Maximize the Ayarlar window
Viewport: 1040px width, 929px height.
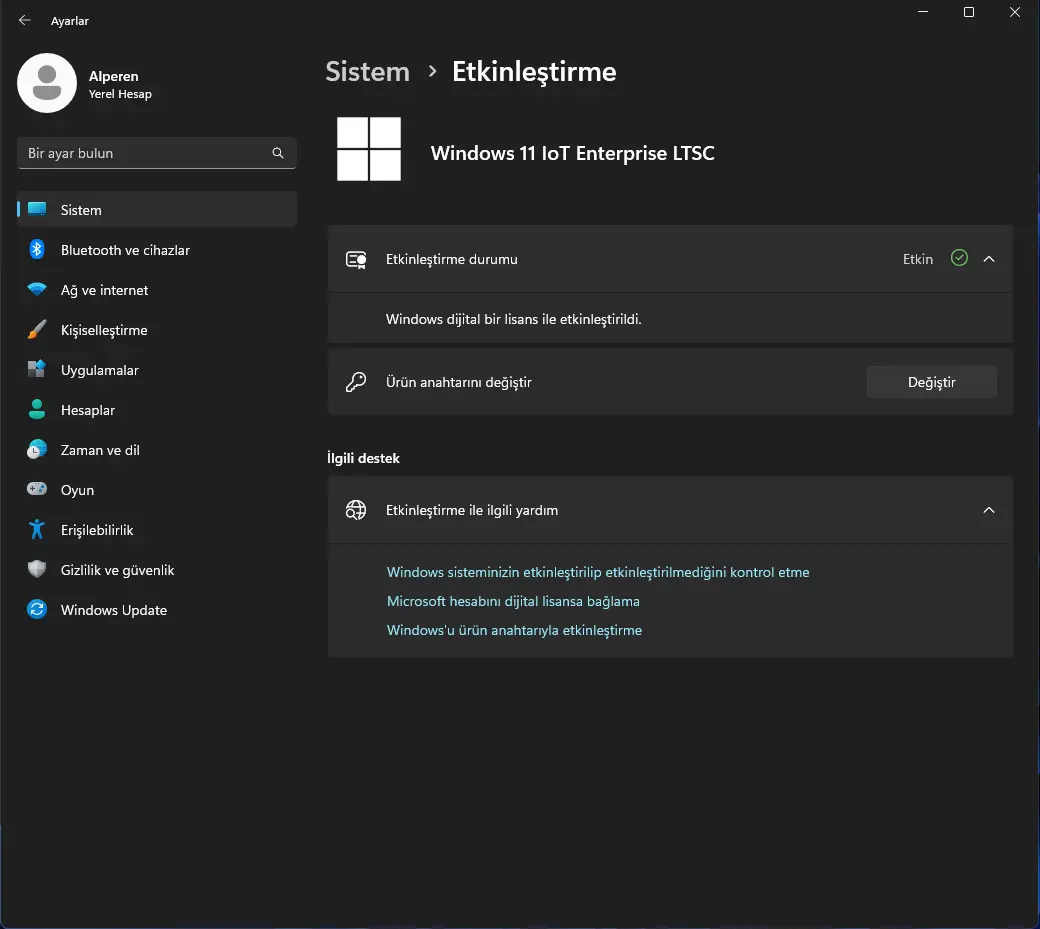point(968,12)
